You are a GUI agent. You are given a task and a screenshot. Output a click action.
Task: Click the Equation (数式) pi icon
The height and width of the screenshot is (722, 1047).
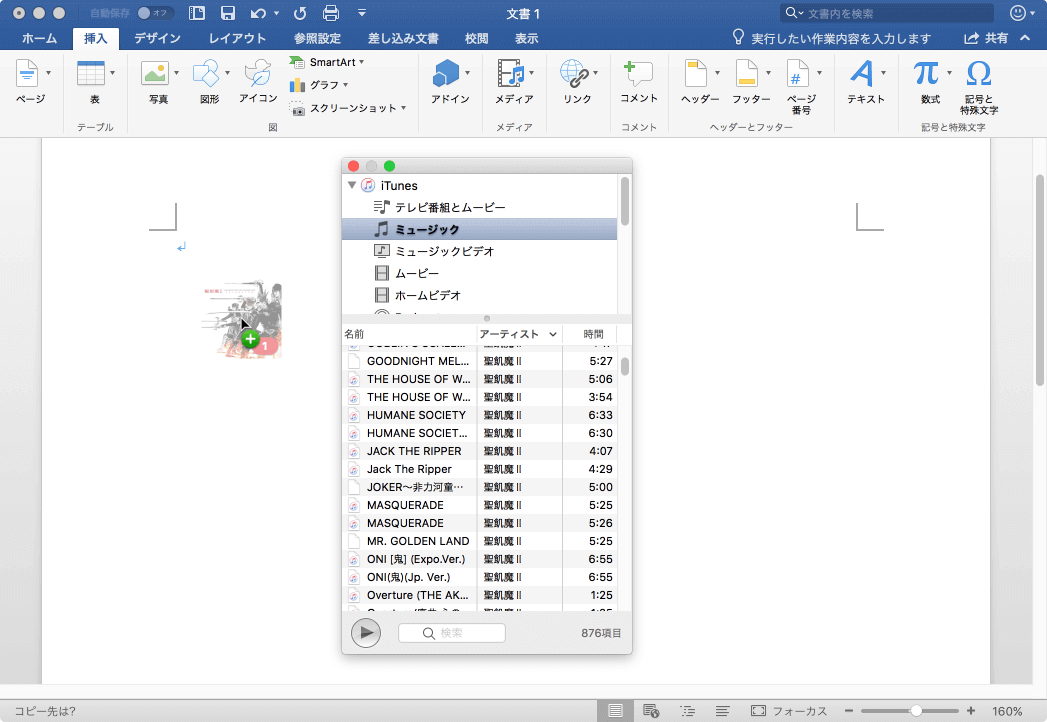coord(926,73)
